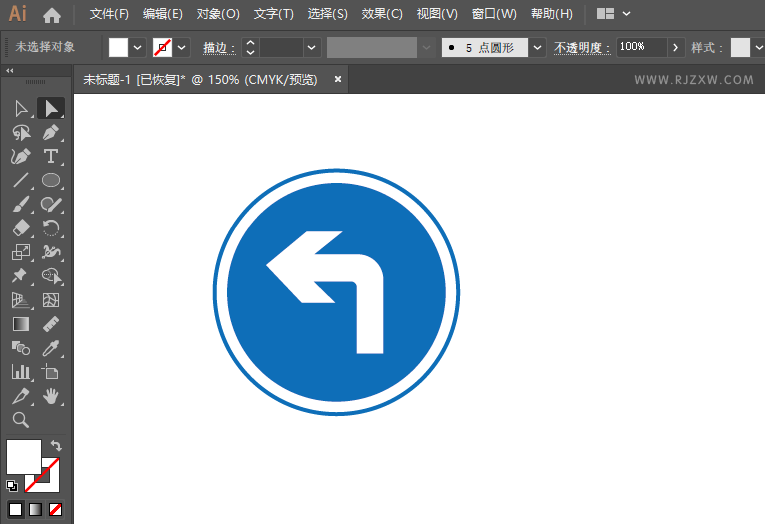Switch paint mode to Gradient
The width and height of the screenshot is (765, 524).
click(36, 509)
